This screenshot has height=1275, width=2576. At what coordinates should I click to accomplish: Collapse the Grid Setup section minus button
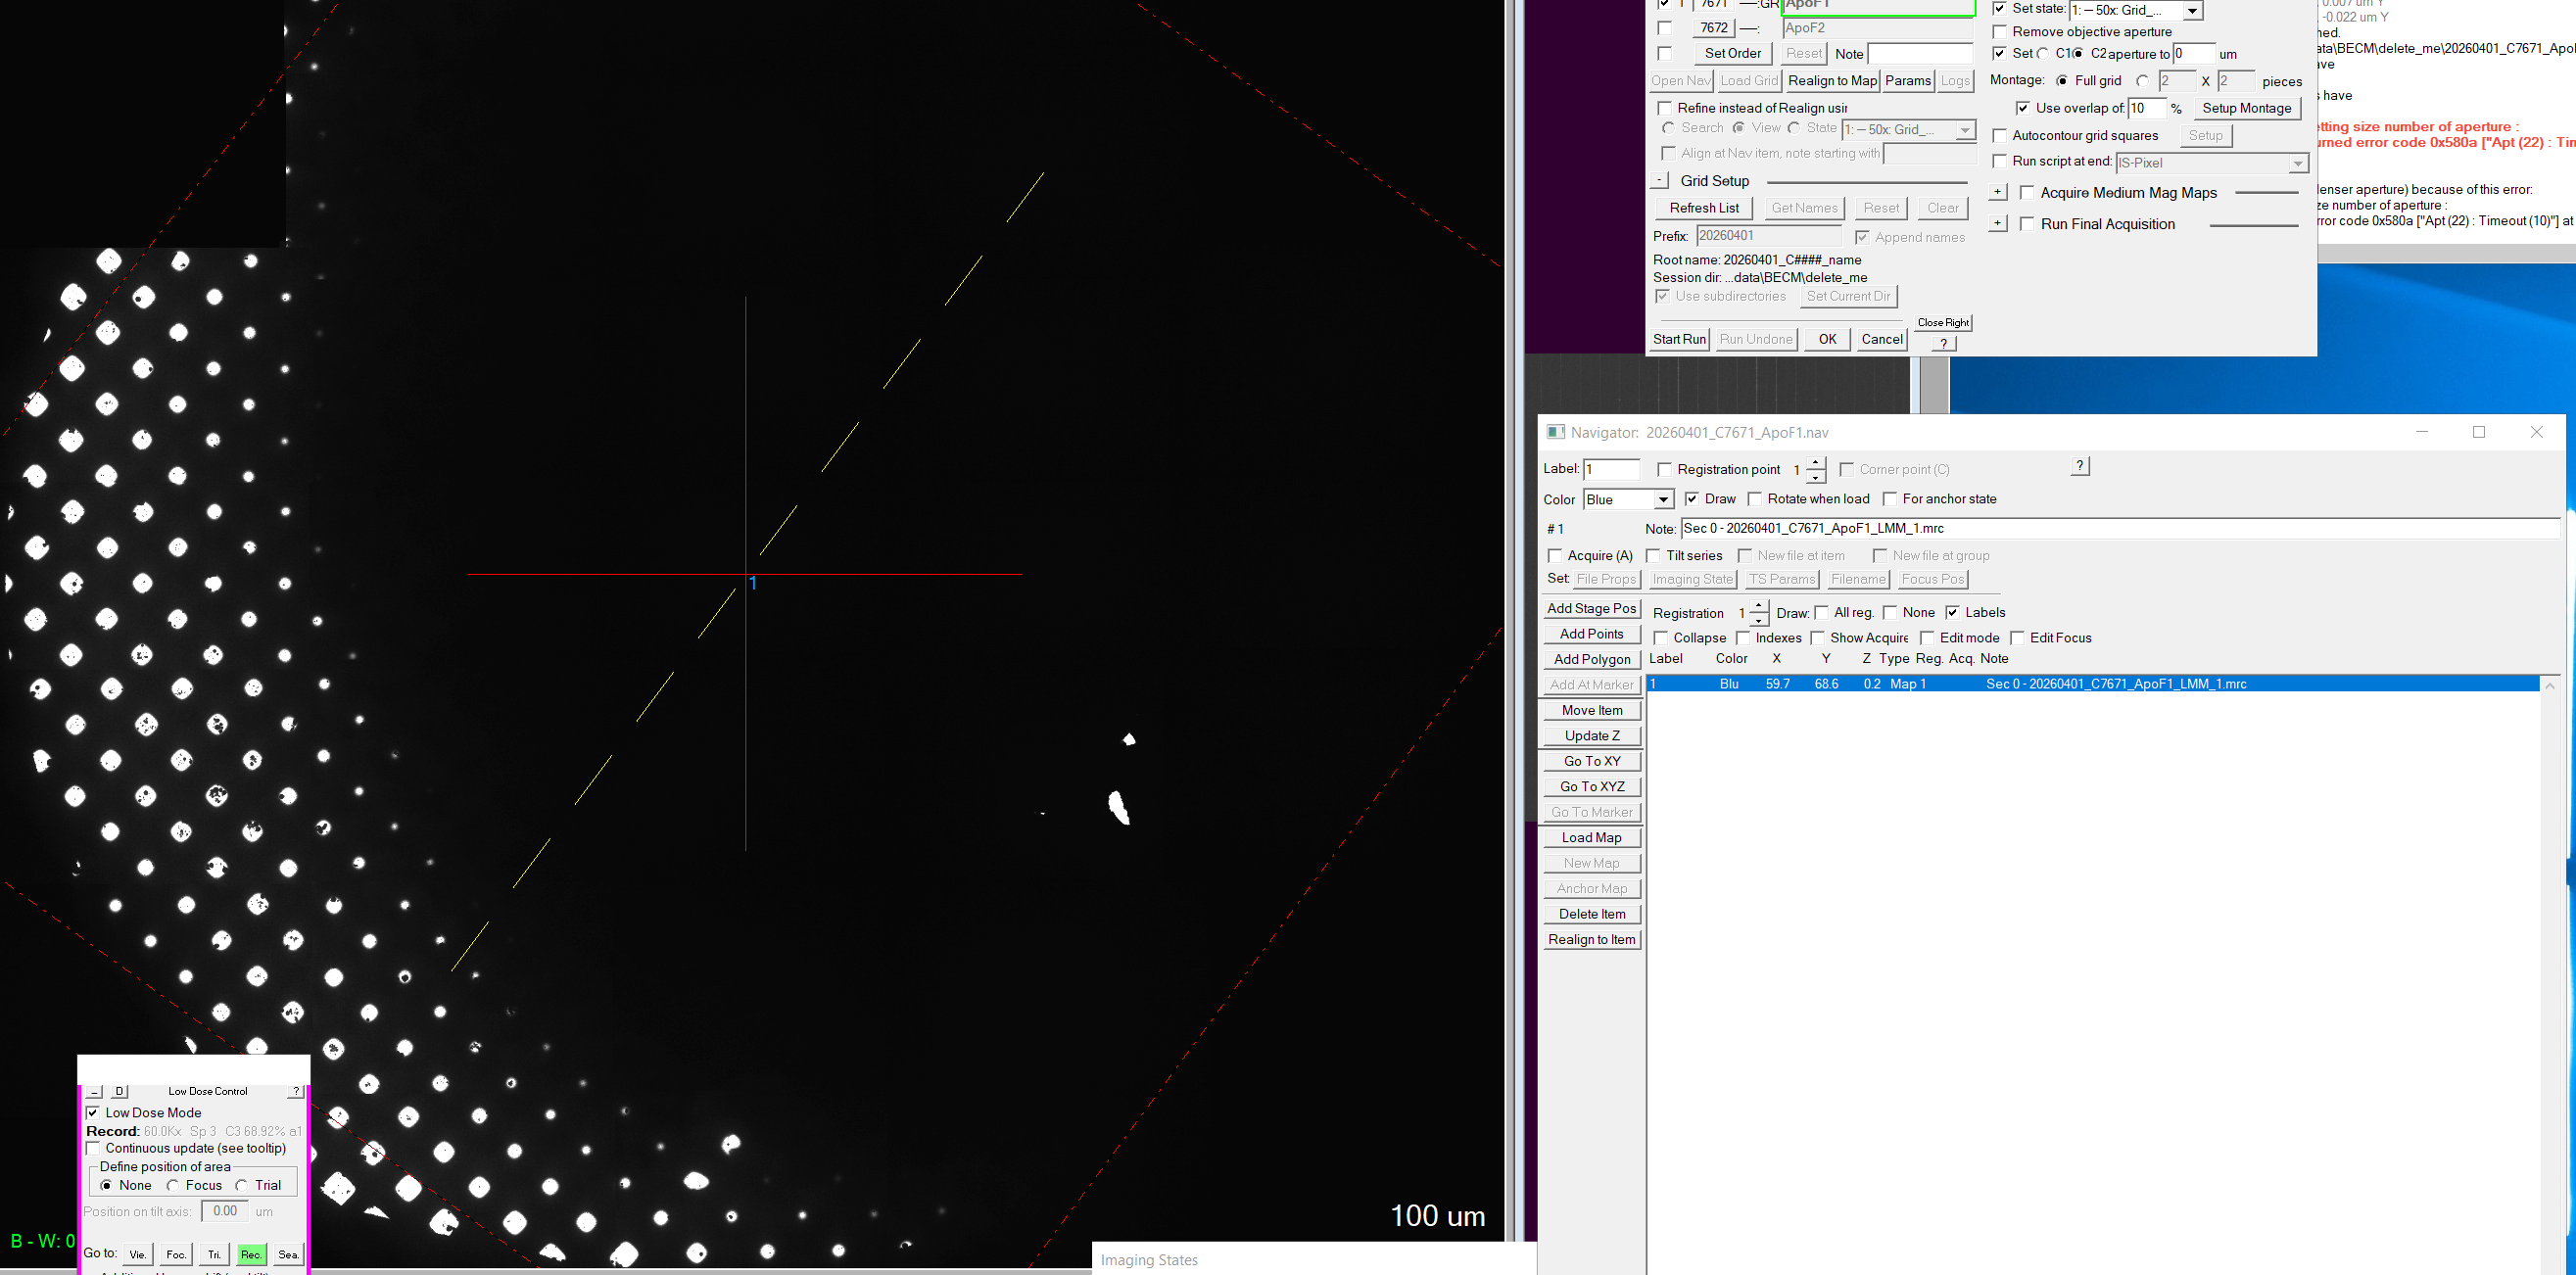[1660, 181]
